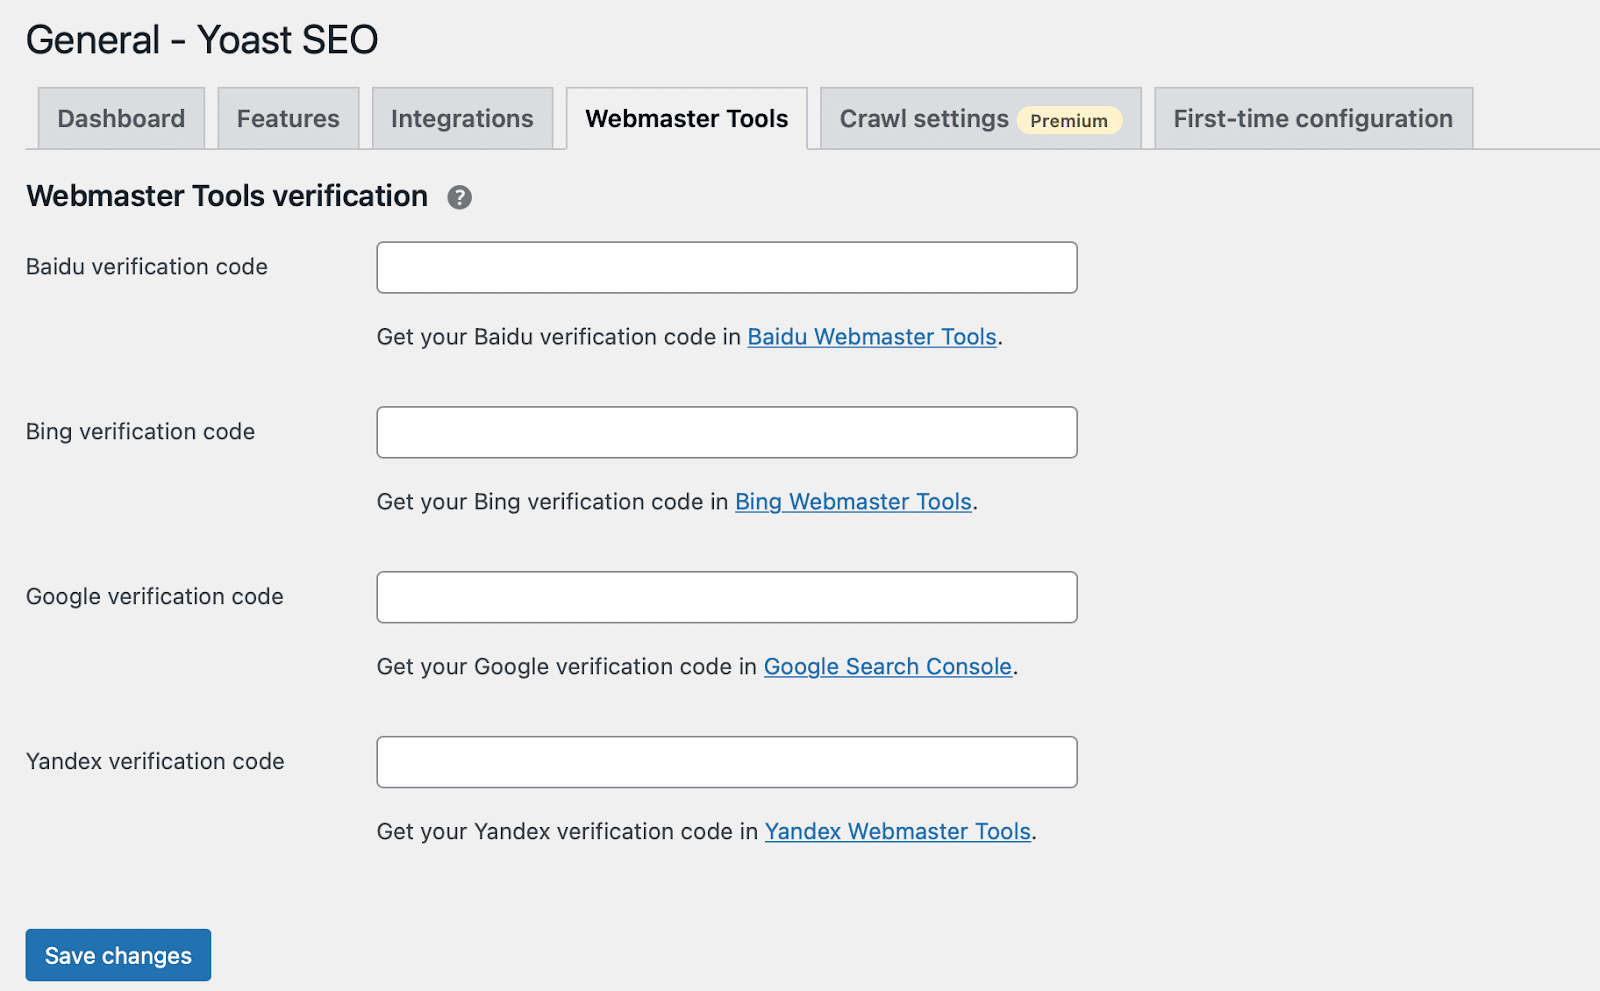
Task: Open the Google Search Console link
Action: pos(887,666)
